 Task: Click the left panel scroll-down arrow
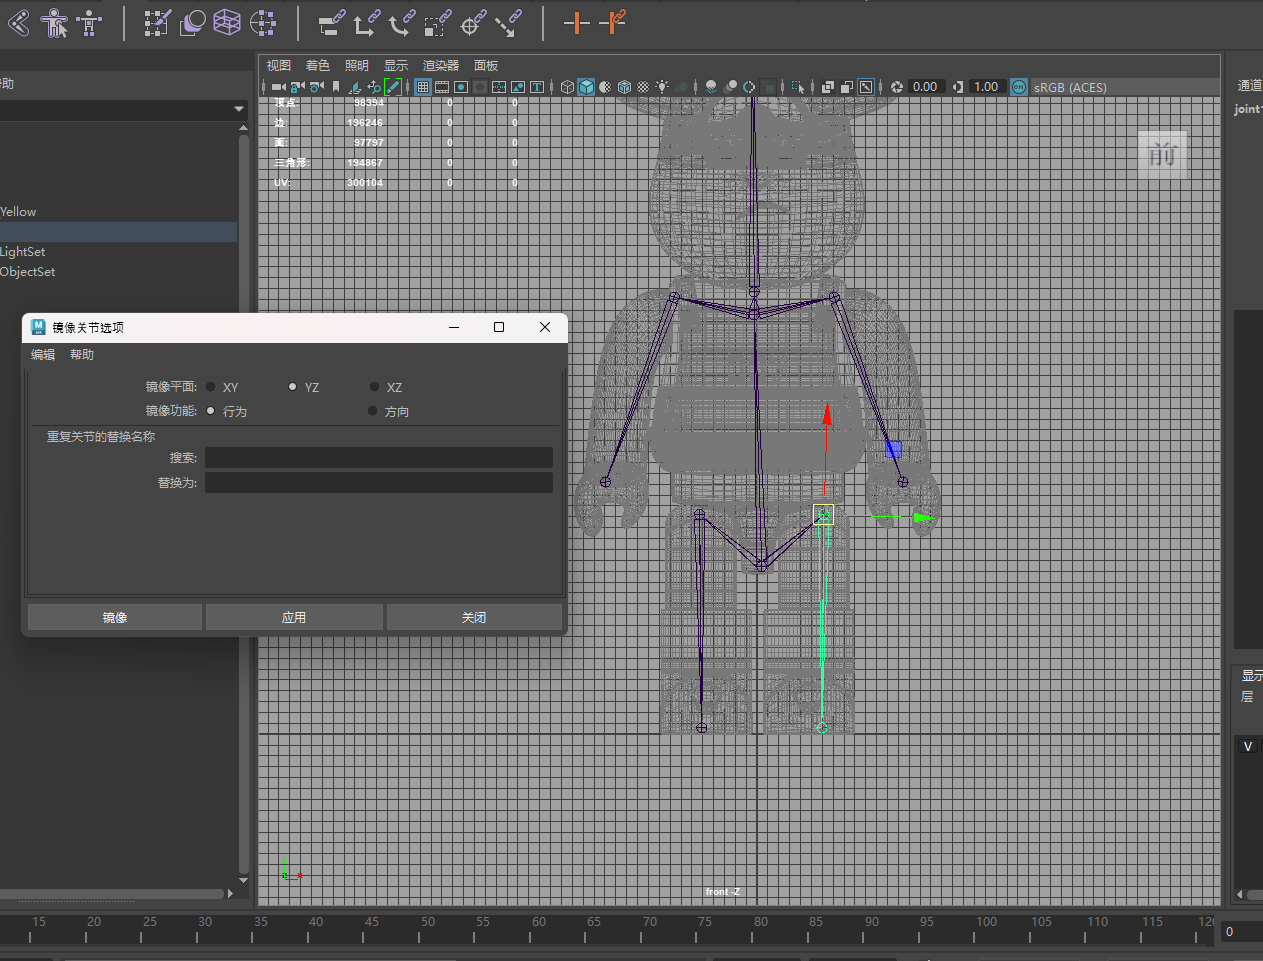pos(243,880)
